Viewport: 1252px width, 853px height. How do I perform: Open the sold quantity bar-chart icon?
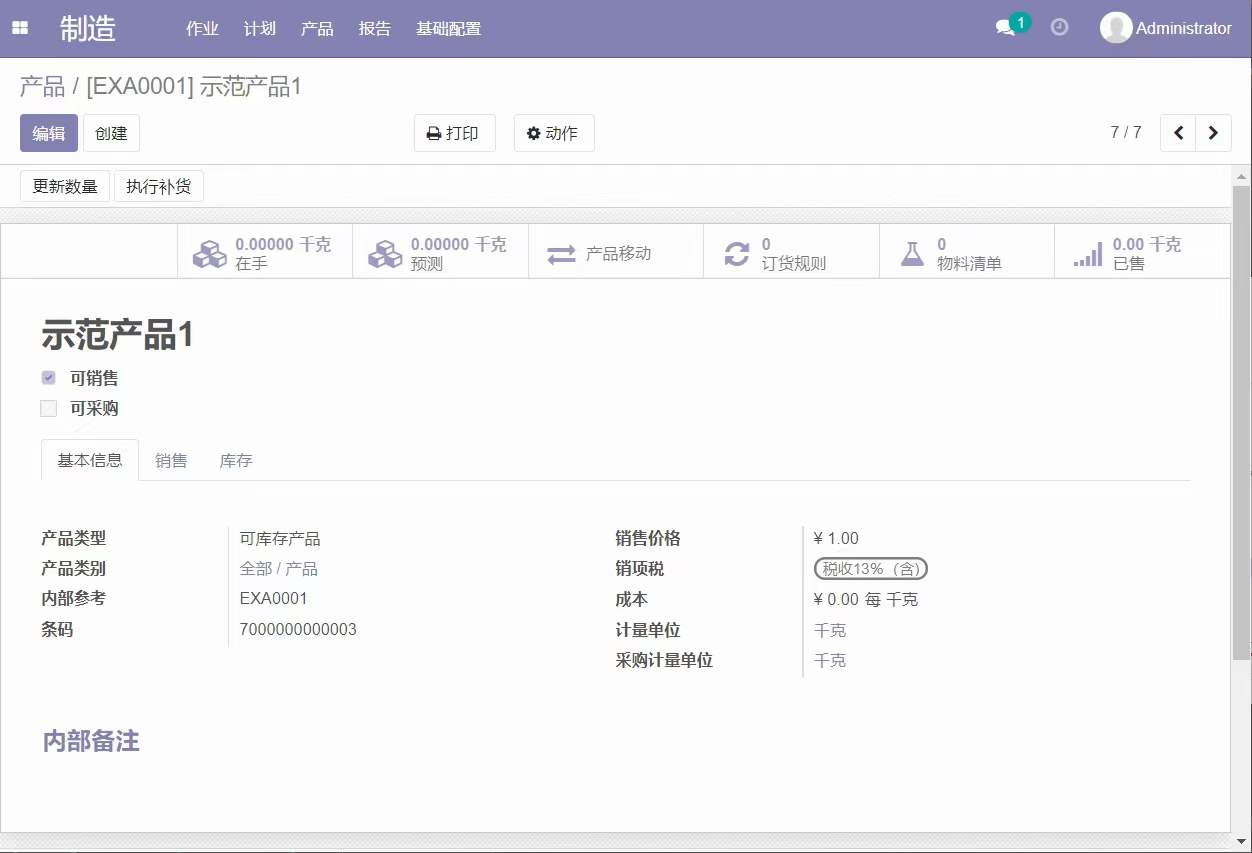coord(1088,254)
